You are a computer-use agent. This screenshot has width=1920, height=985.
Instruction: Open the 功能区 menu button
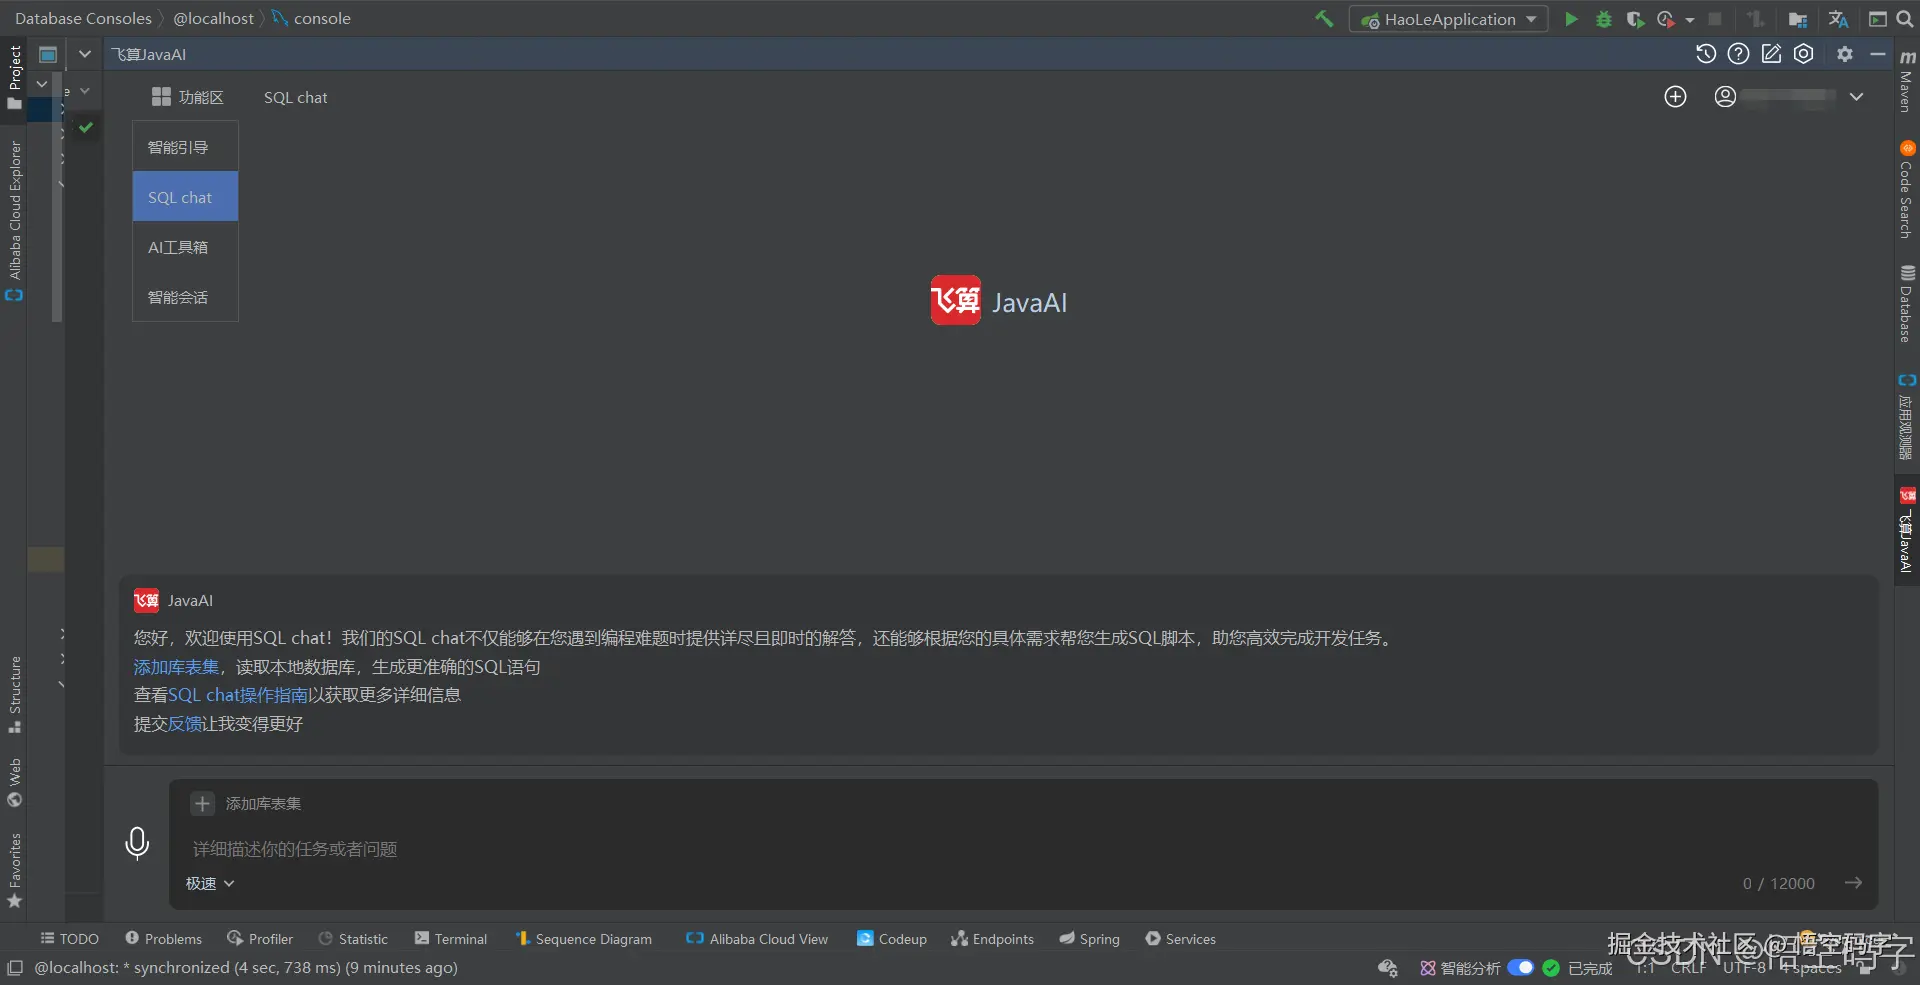pyautogui.click(x=187, y=97)
